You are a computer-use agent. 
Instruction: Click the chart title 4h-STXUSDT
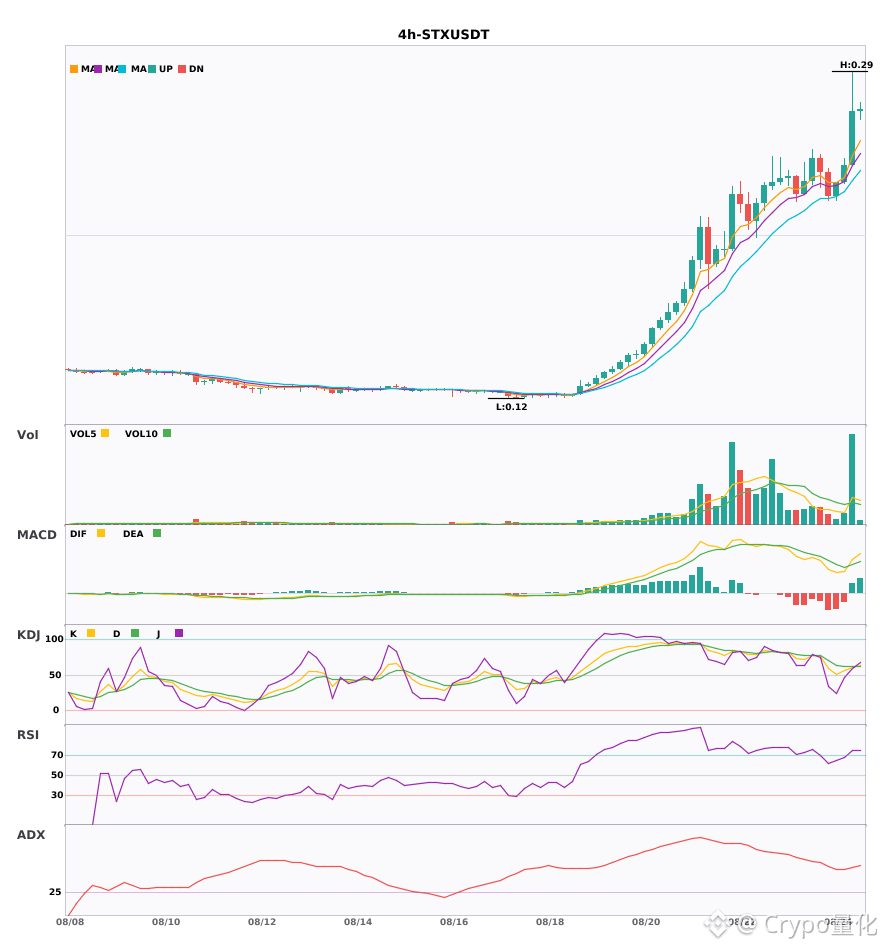click(443, 35)
